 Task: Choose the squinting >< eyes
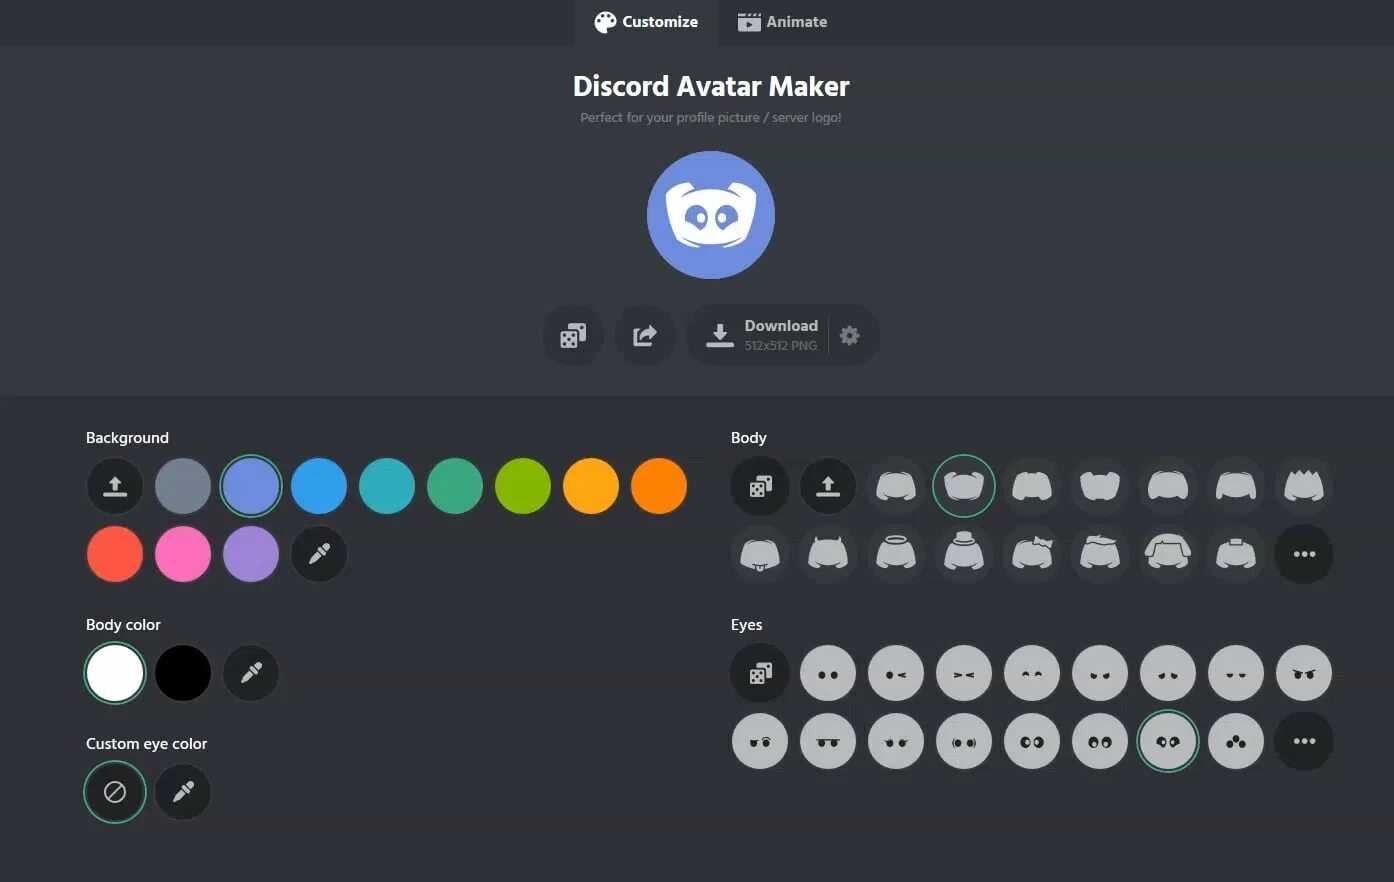click(964, 673)
